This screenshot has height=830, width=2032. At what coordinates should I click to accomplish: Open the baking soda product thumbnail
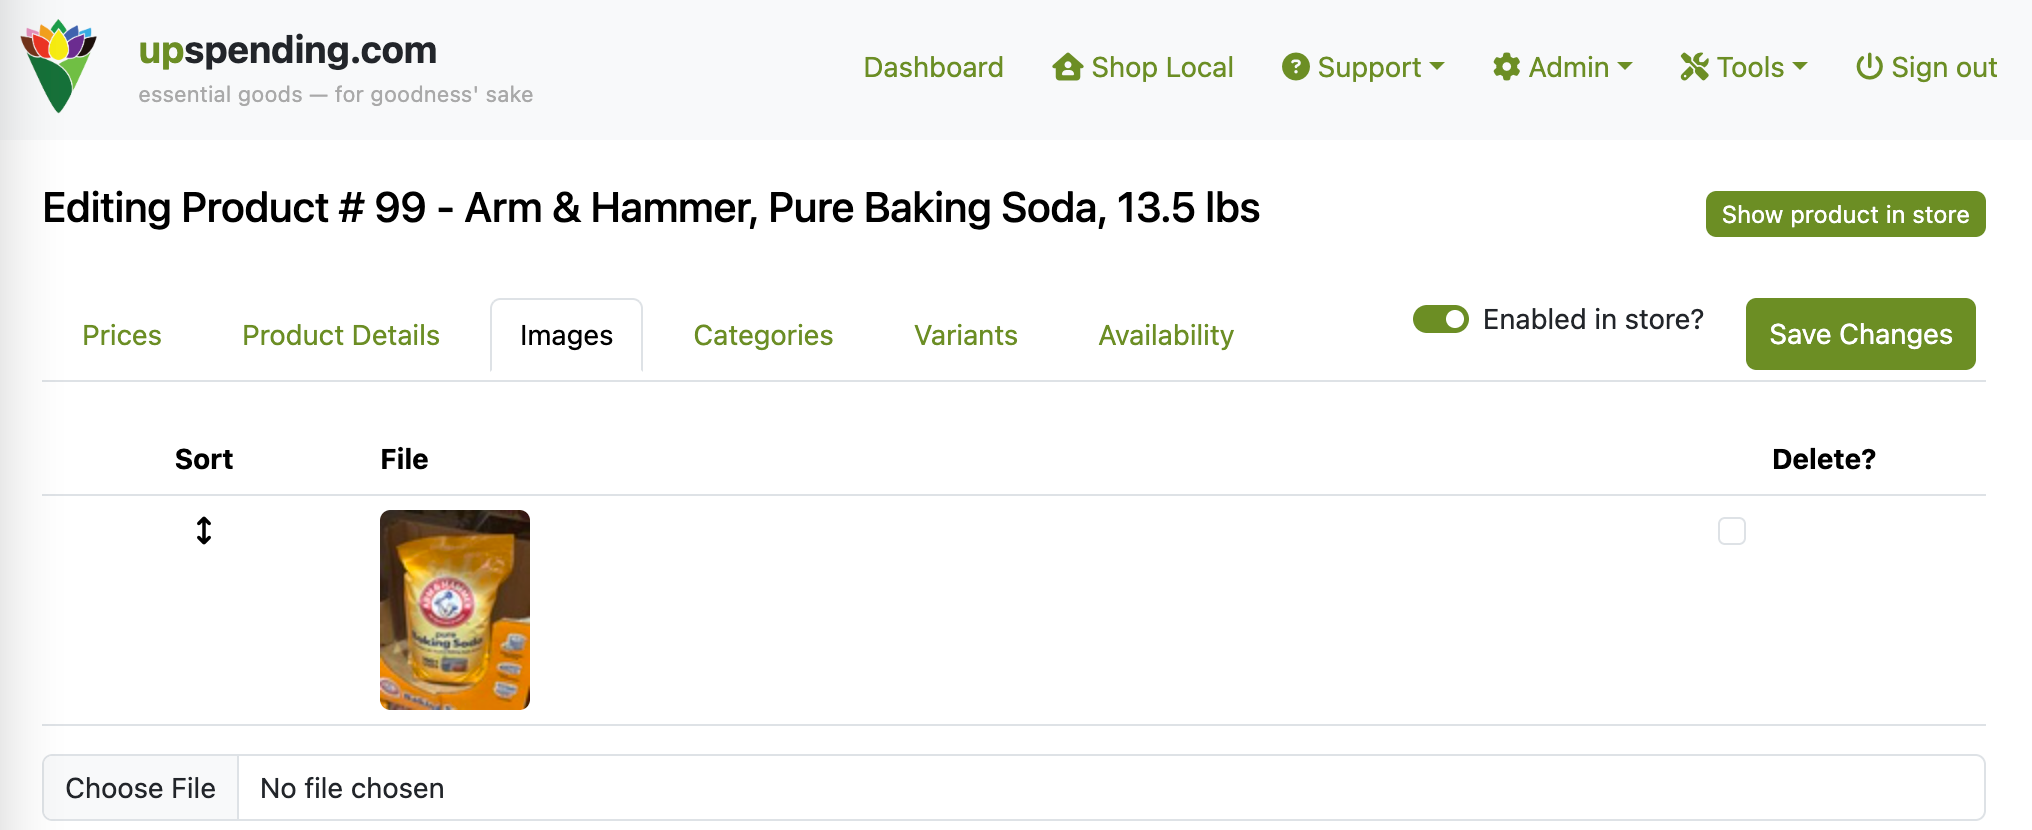coord(455,610)
